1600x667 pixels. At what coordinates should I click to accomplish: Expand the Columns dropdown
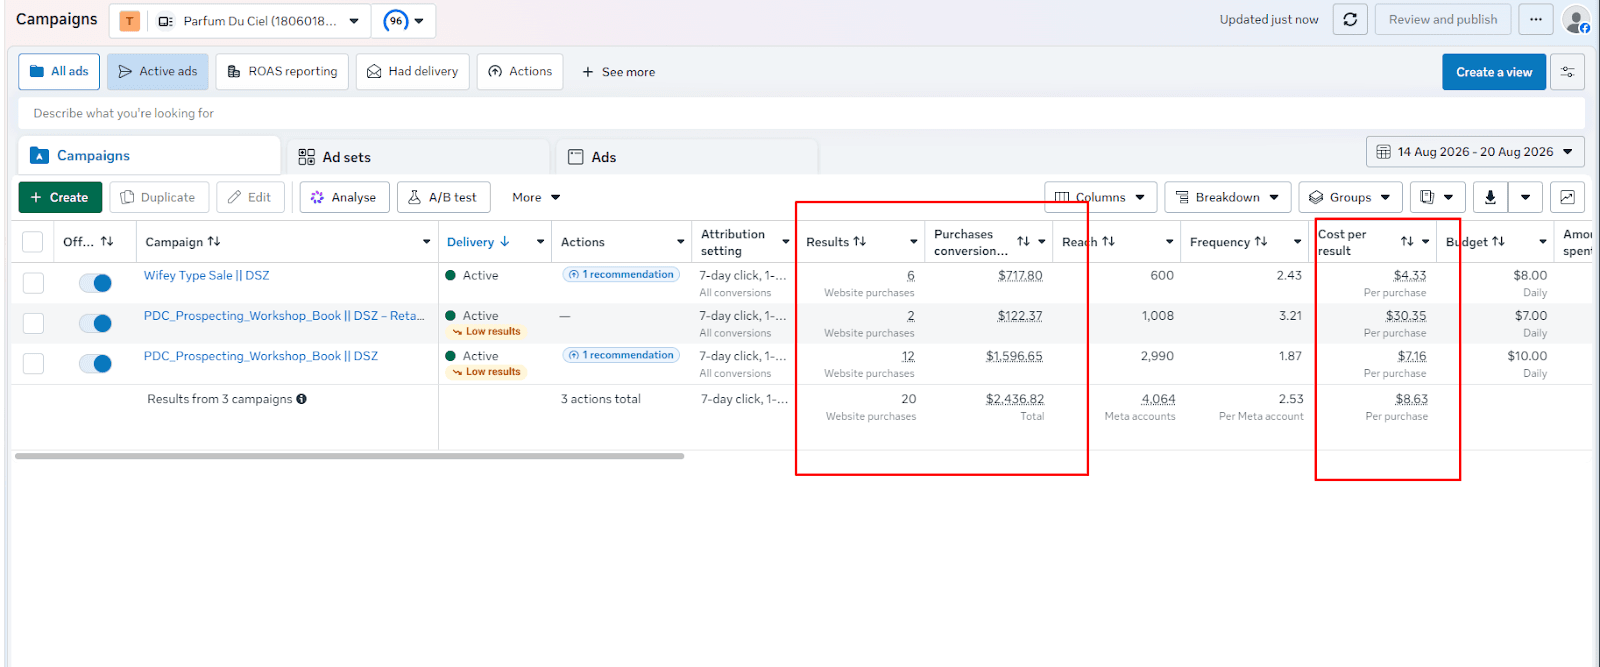(1100, 197)
